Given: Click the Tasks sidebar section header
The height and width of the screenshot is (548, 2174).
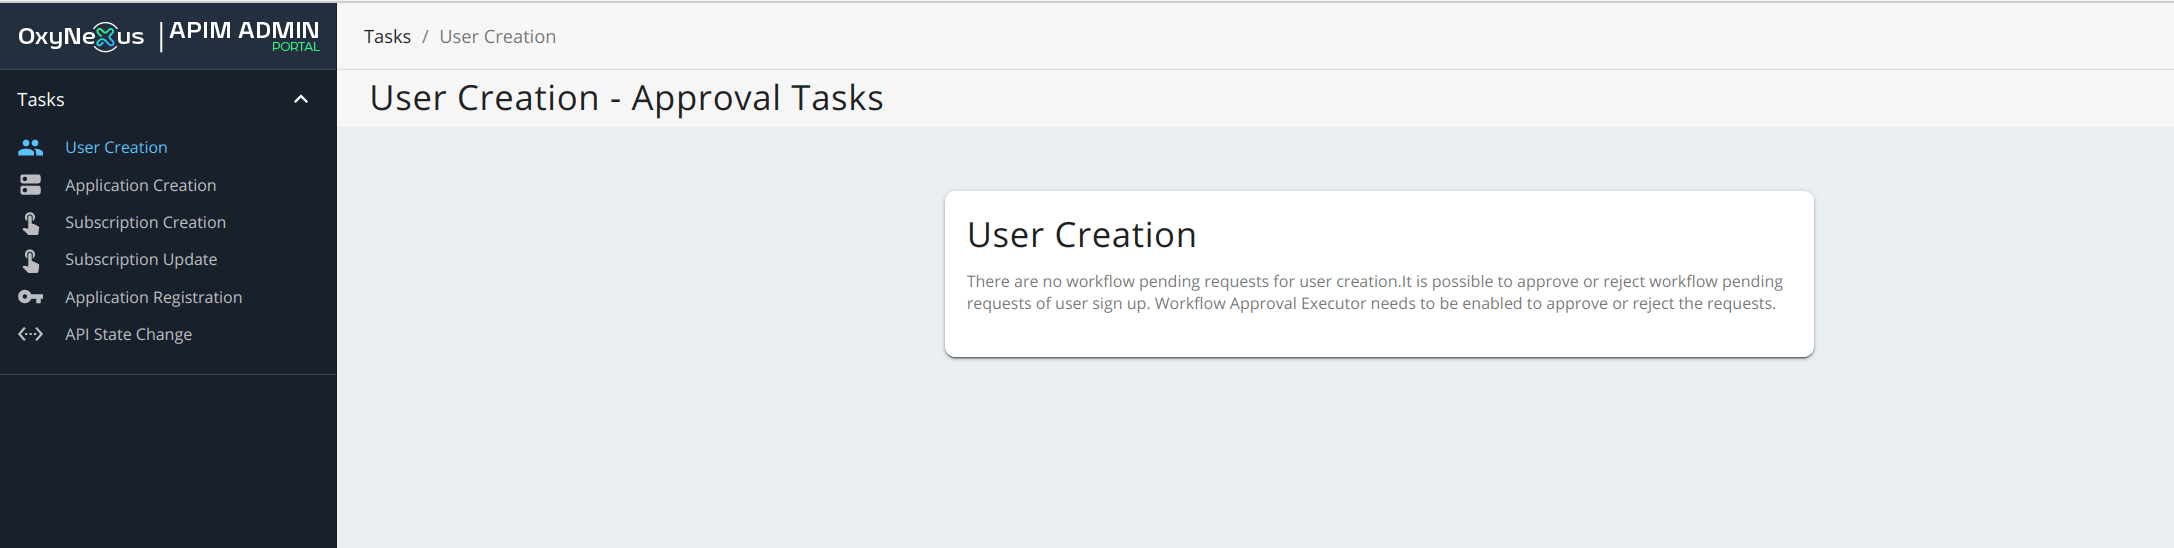Looking at the screenshot, I should 168,99.
